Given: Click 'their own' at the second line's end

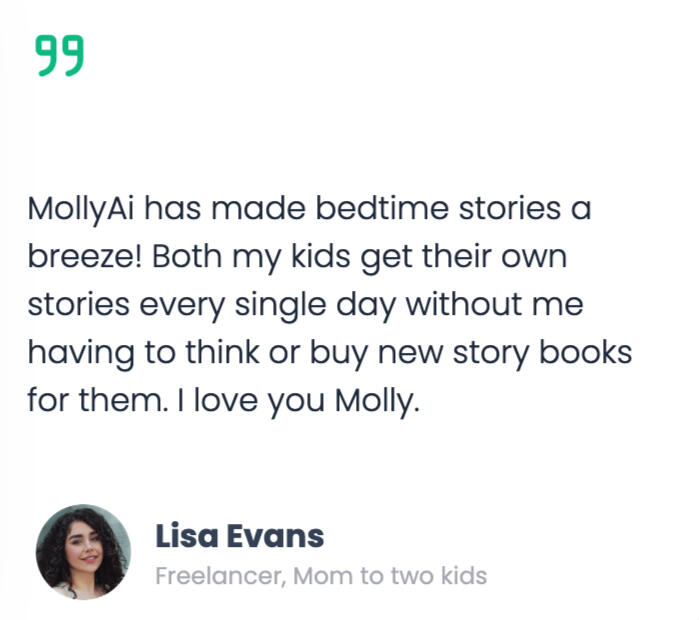Looking at the screenshot, I should pyautogui.click(x=494, y=256).
